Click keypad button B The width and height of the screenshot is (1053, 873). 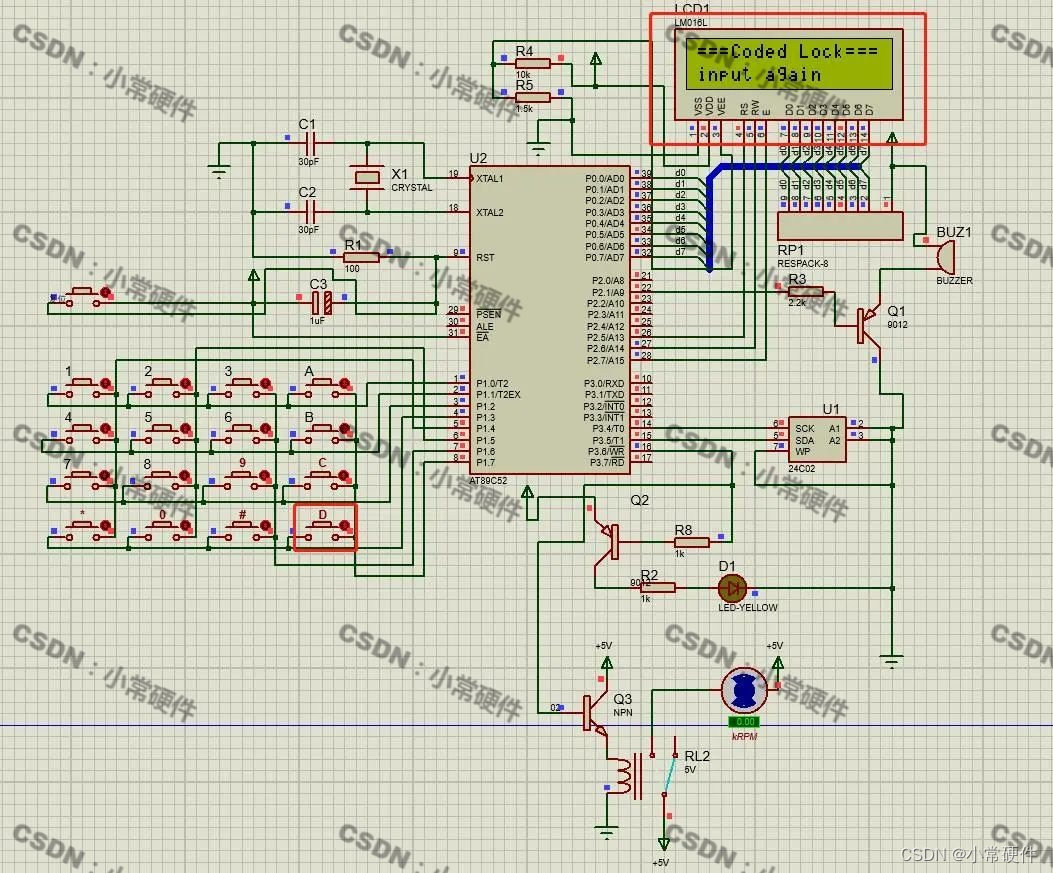323,433
